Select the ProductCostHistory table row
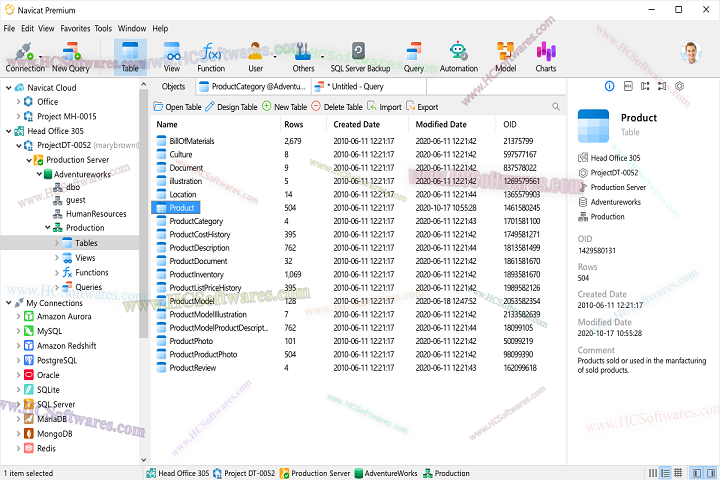Viewport: 720px width, 480px height. pyautogui.click(x=358, y=234)
